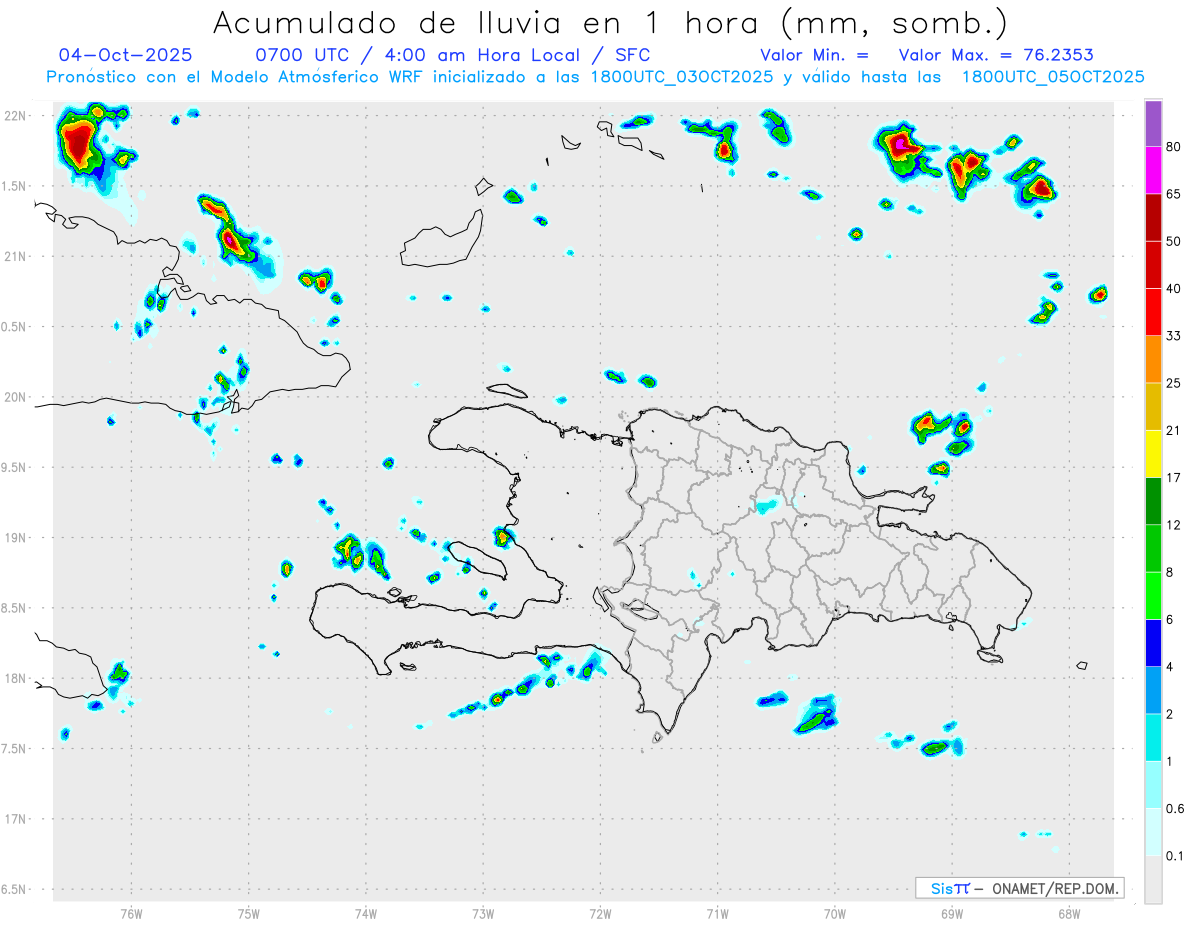This screenshot has width=1200, height=927.
Task: Pick the yellow 17-21 legend segment
Action: (1153, 454)
